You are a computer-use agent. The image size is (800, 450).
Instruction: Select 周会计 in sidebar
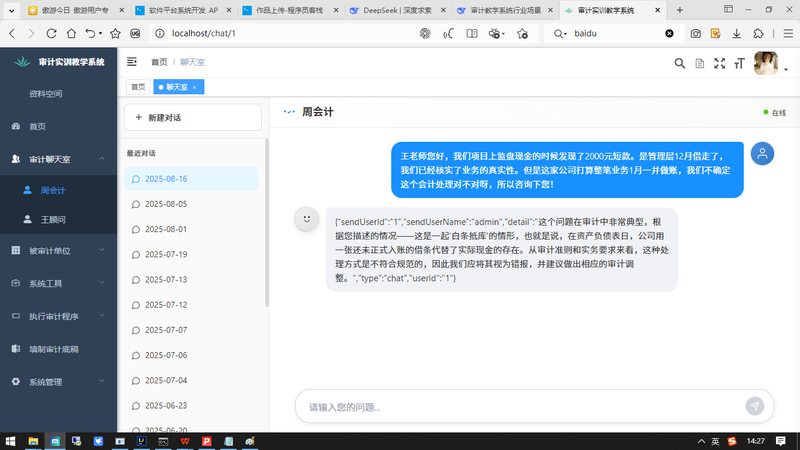coord(58,190)
